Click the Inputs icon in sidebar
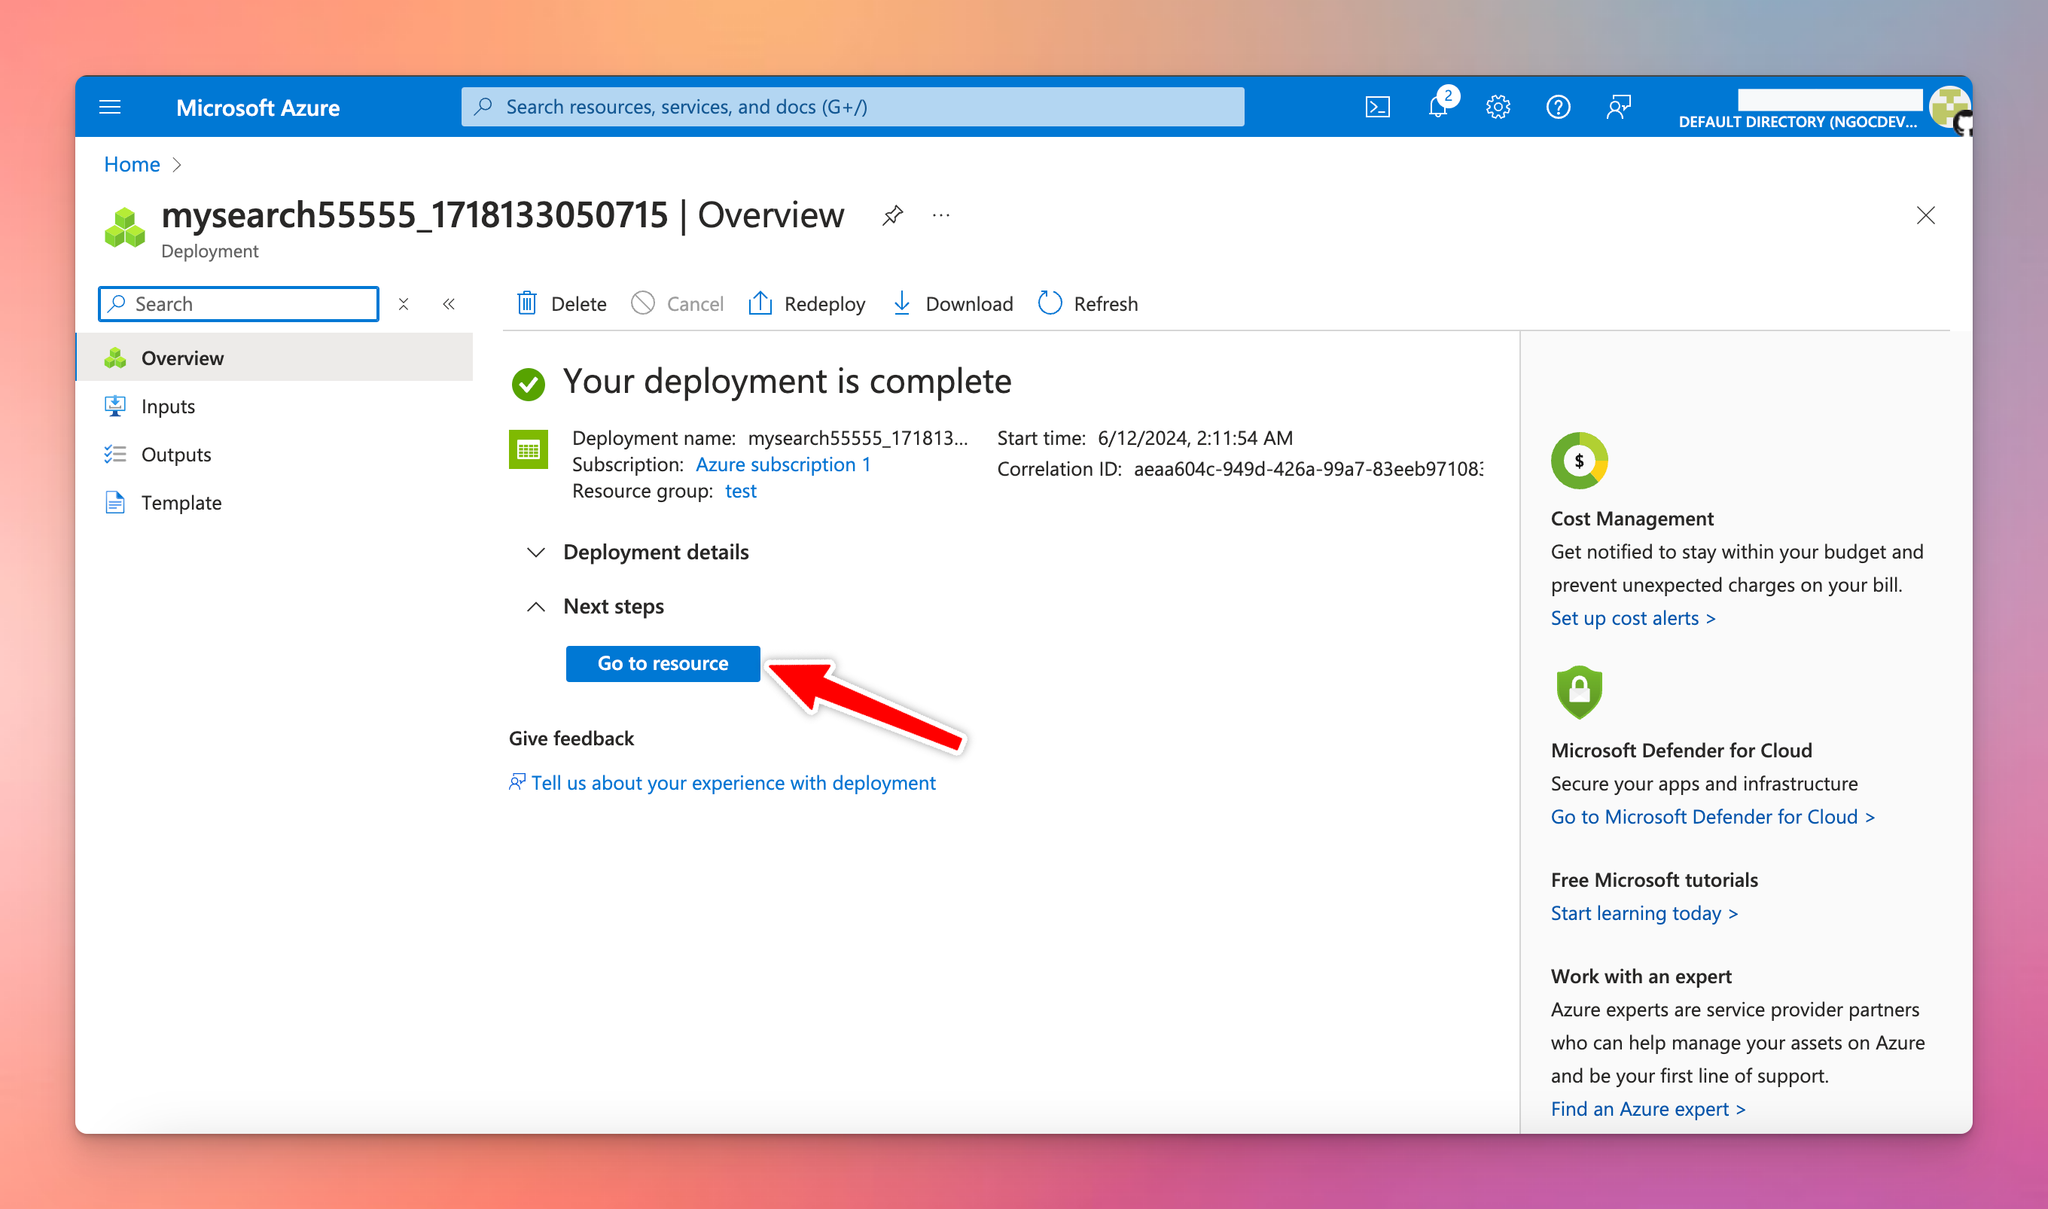Image resolution: width=2048 pixels, height=1209 pixels. (115, 406)
